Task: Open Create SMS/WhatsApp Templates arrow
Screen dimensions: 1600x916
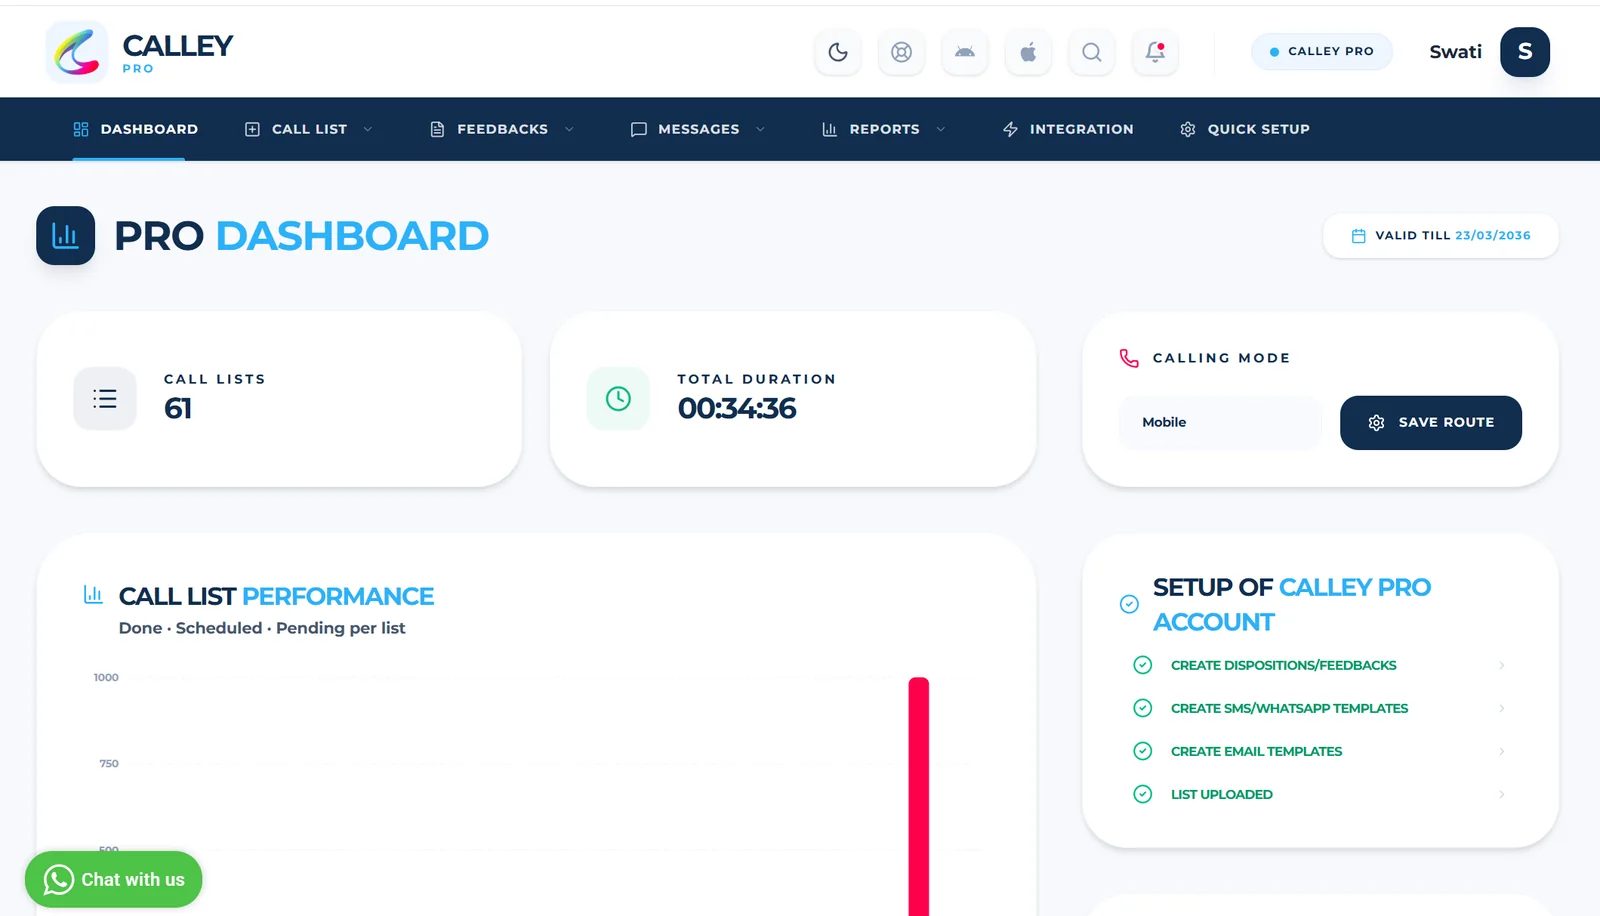Action: pos(1501,708)
